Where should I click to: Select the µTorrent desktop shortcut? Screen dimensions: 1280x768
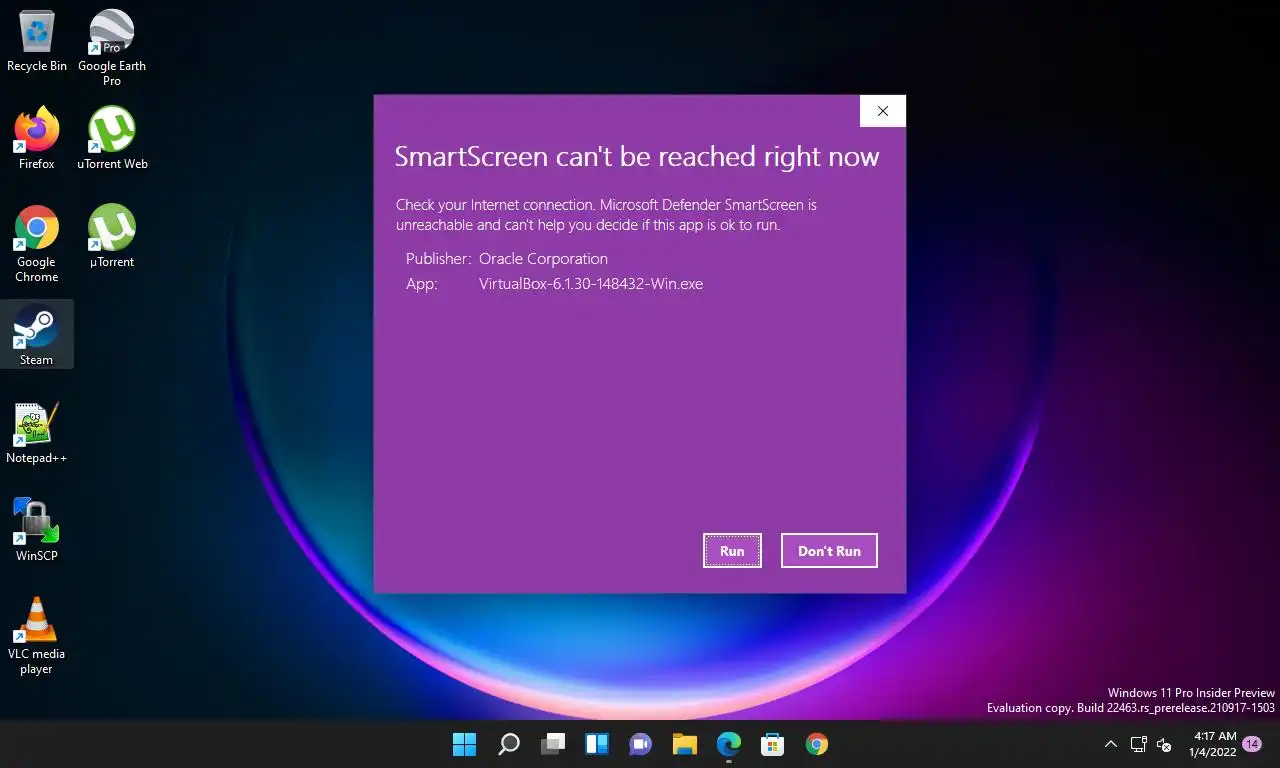click(x=112, y=236)
